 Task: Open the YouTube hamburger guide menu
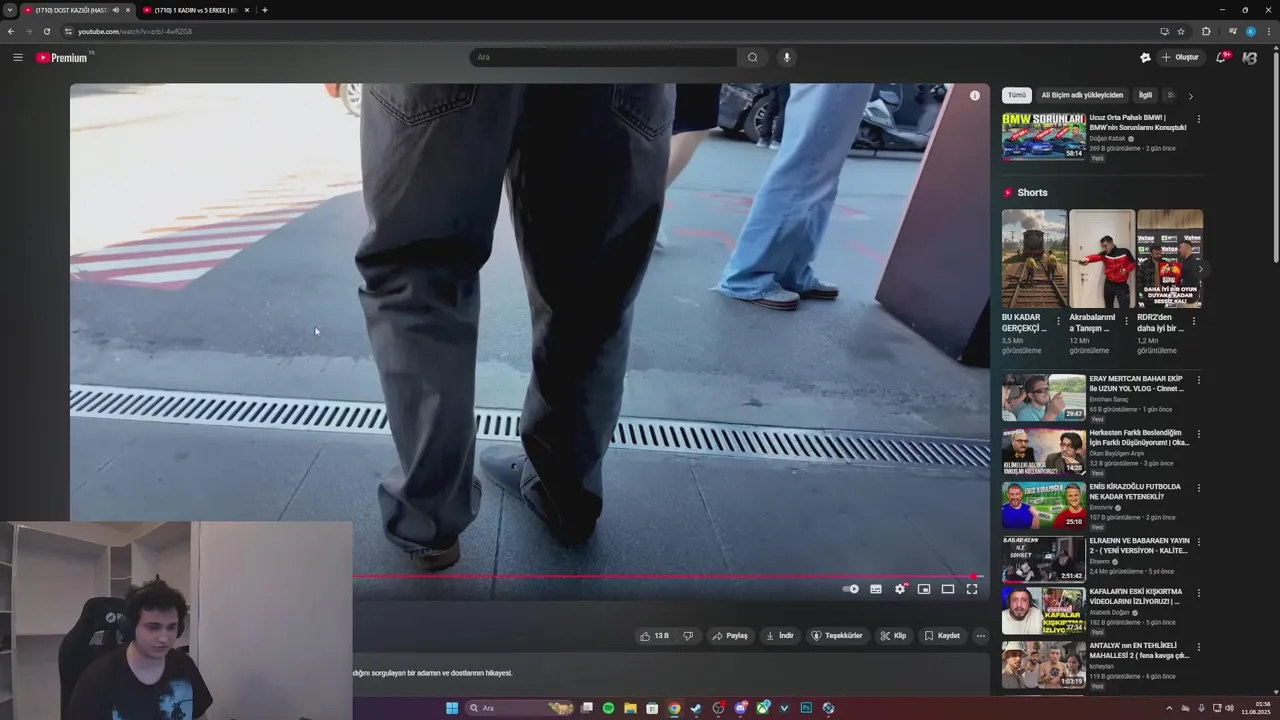pos(17,57)
